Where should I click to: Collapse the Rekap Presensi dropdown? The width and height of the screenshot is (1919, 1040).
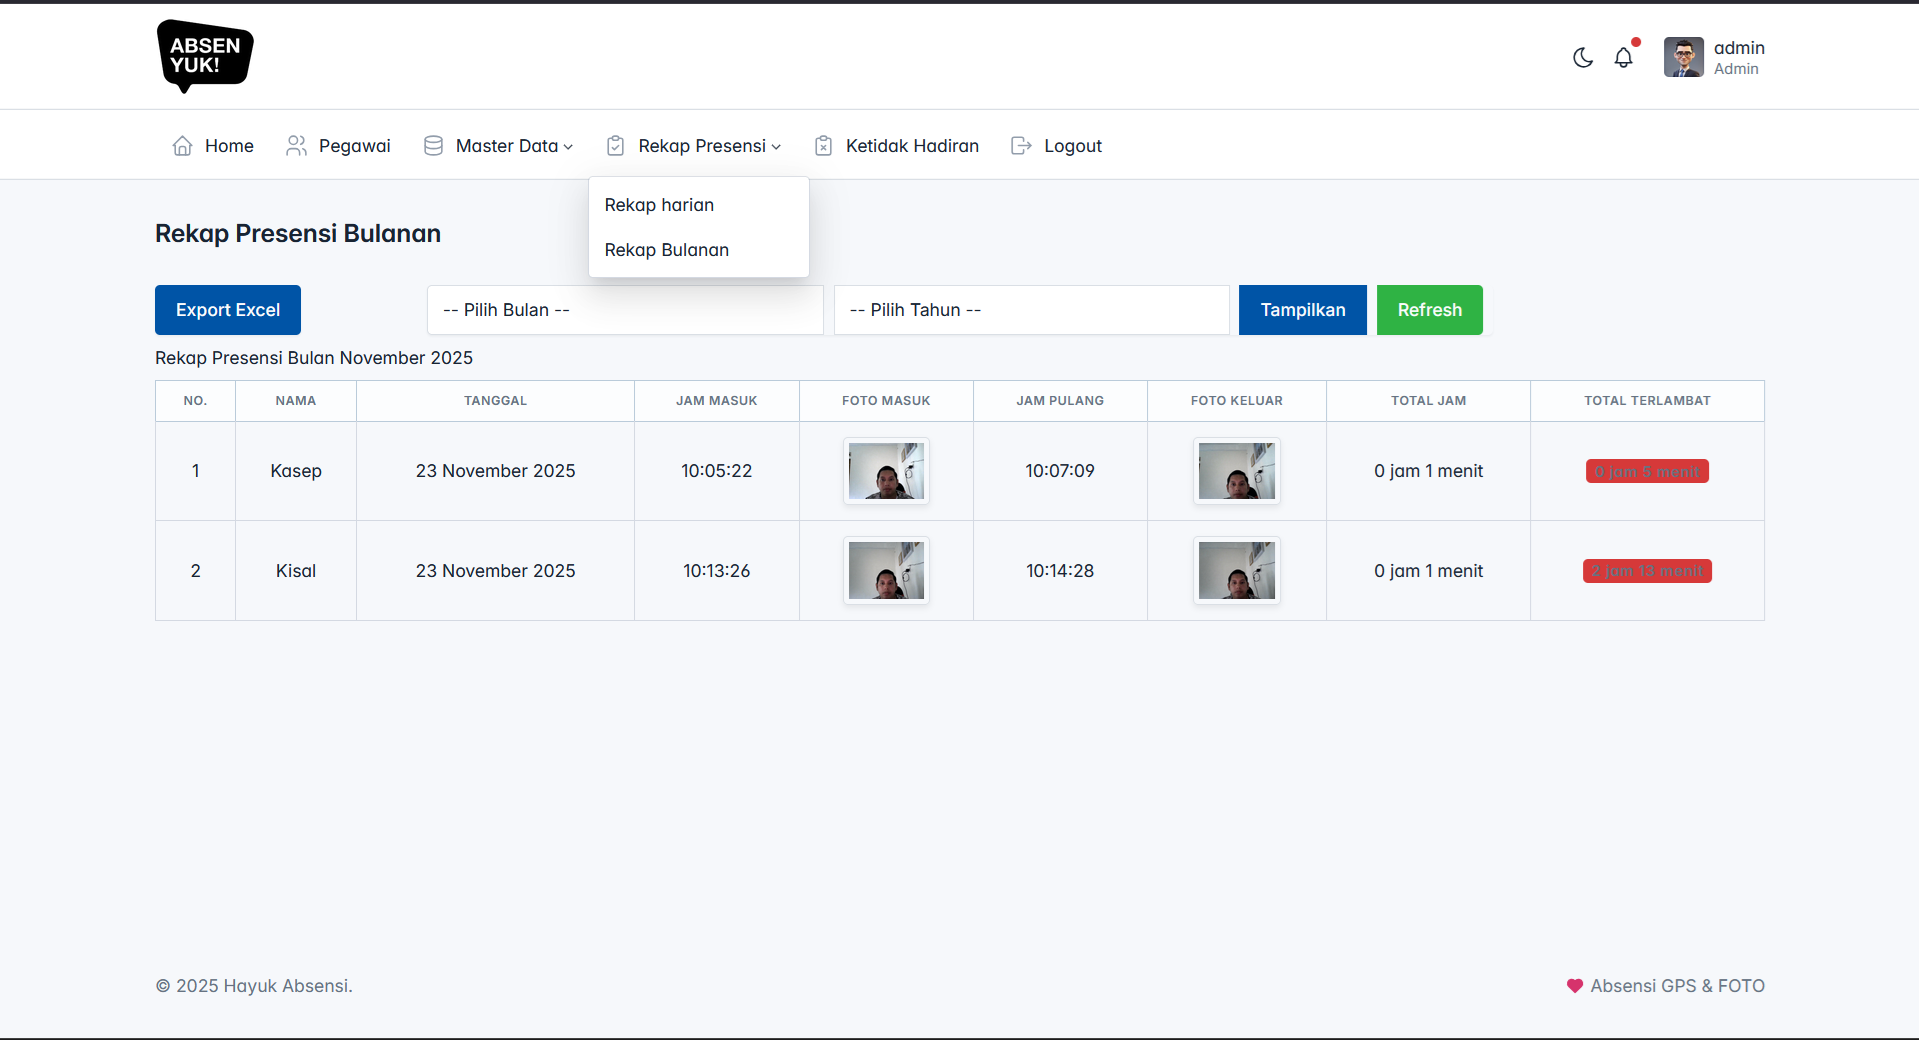(693, 146)
